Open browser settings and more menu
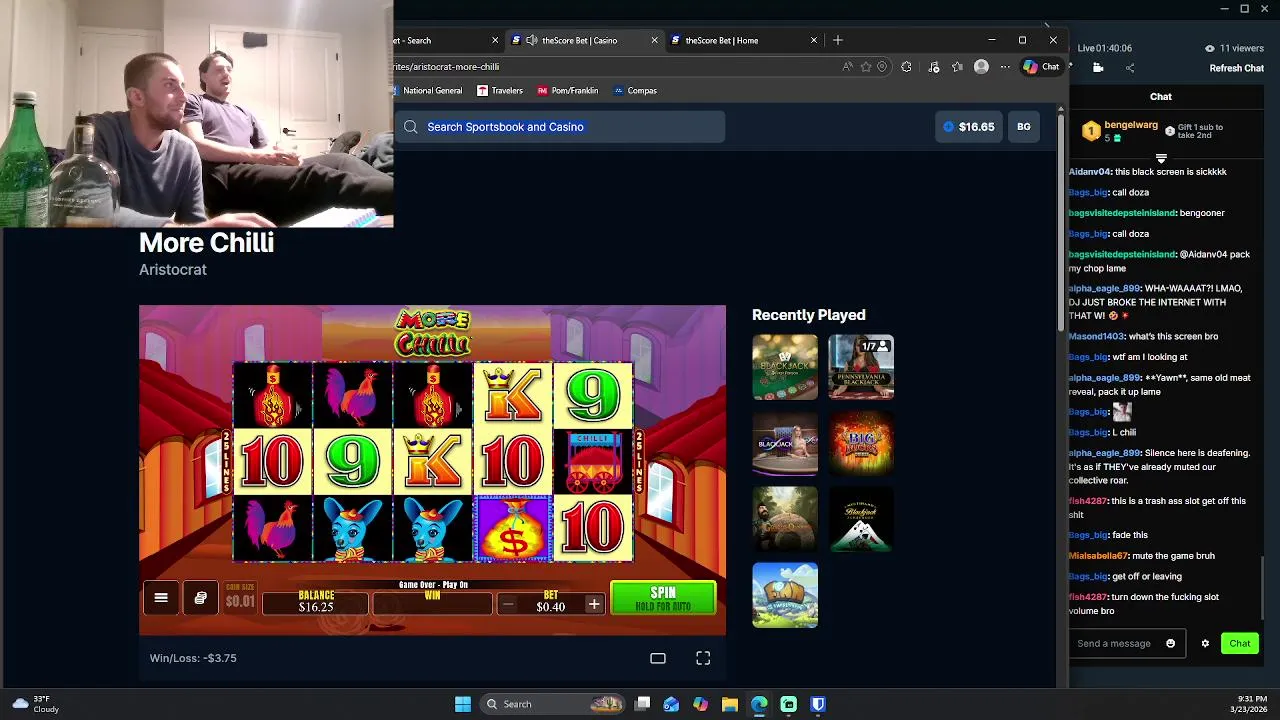 [1005, 67]
